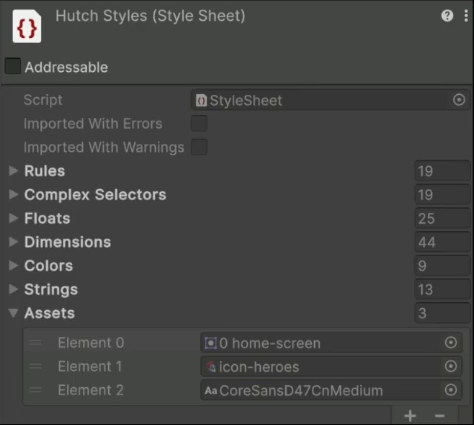Screen dimensions: 474x425
Task: Collapse the Assets foldout
Action: tap(13, 313)
